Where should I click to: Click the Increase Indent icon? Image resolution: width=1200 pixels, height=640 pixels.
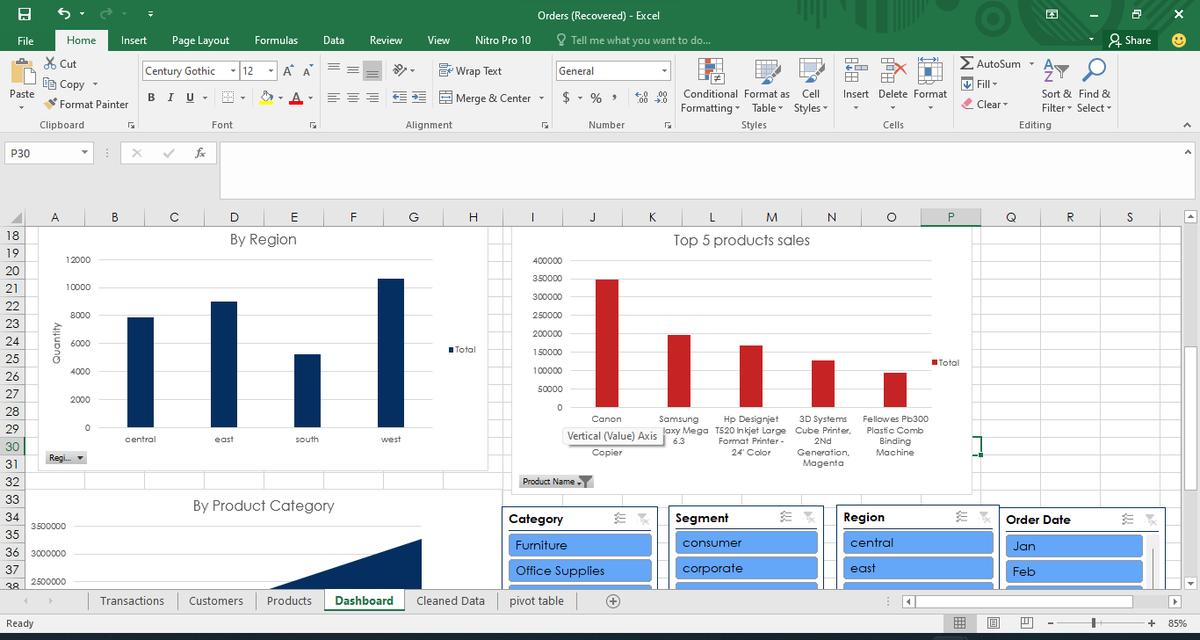[418, 98]
